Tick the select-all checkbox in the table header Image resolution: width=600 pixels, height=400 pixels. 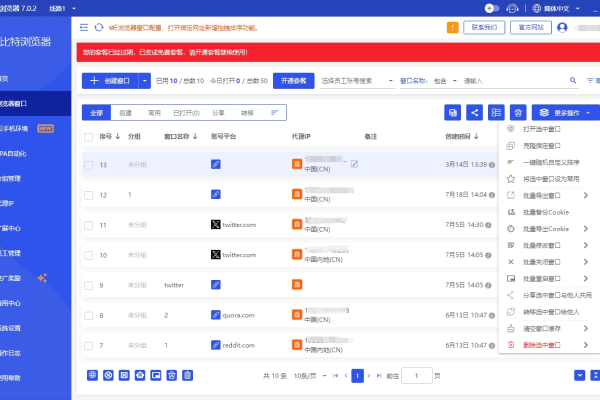pos(88,137)
